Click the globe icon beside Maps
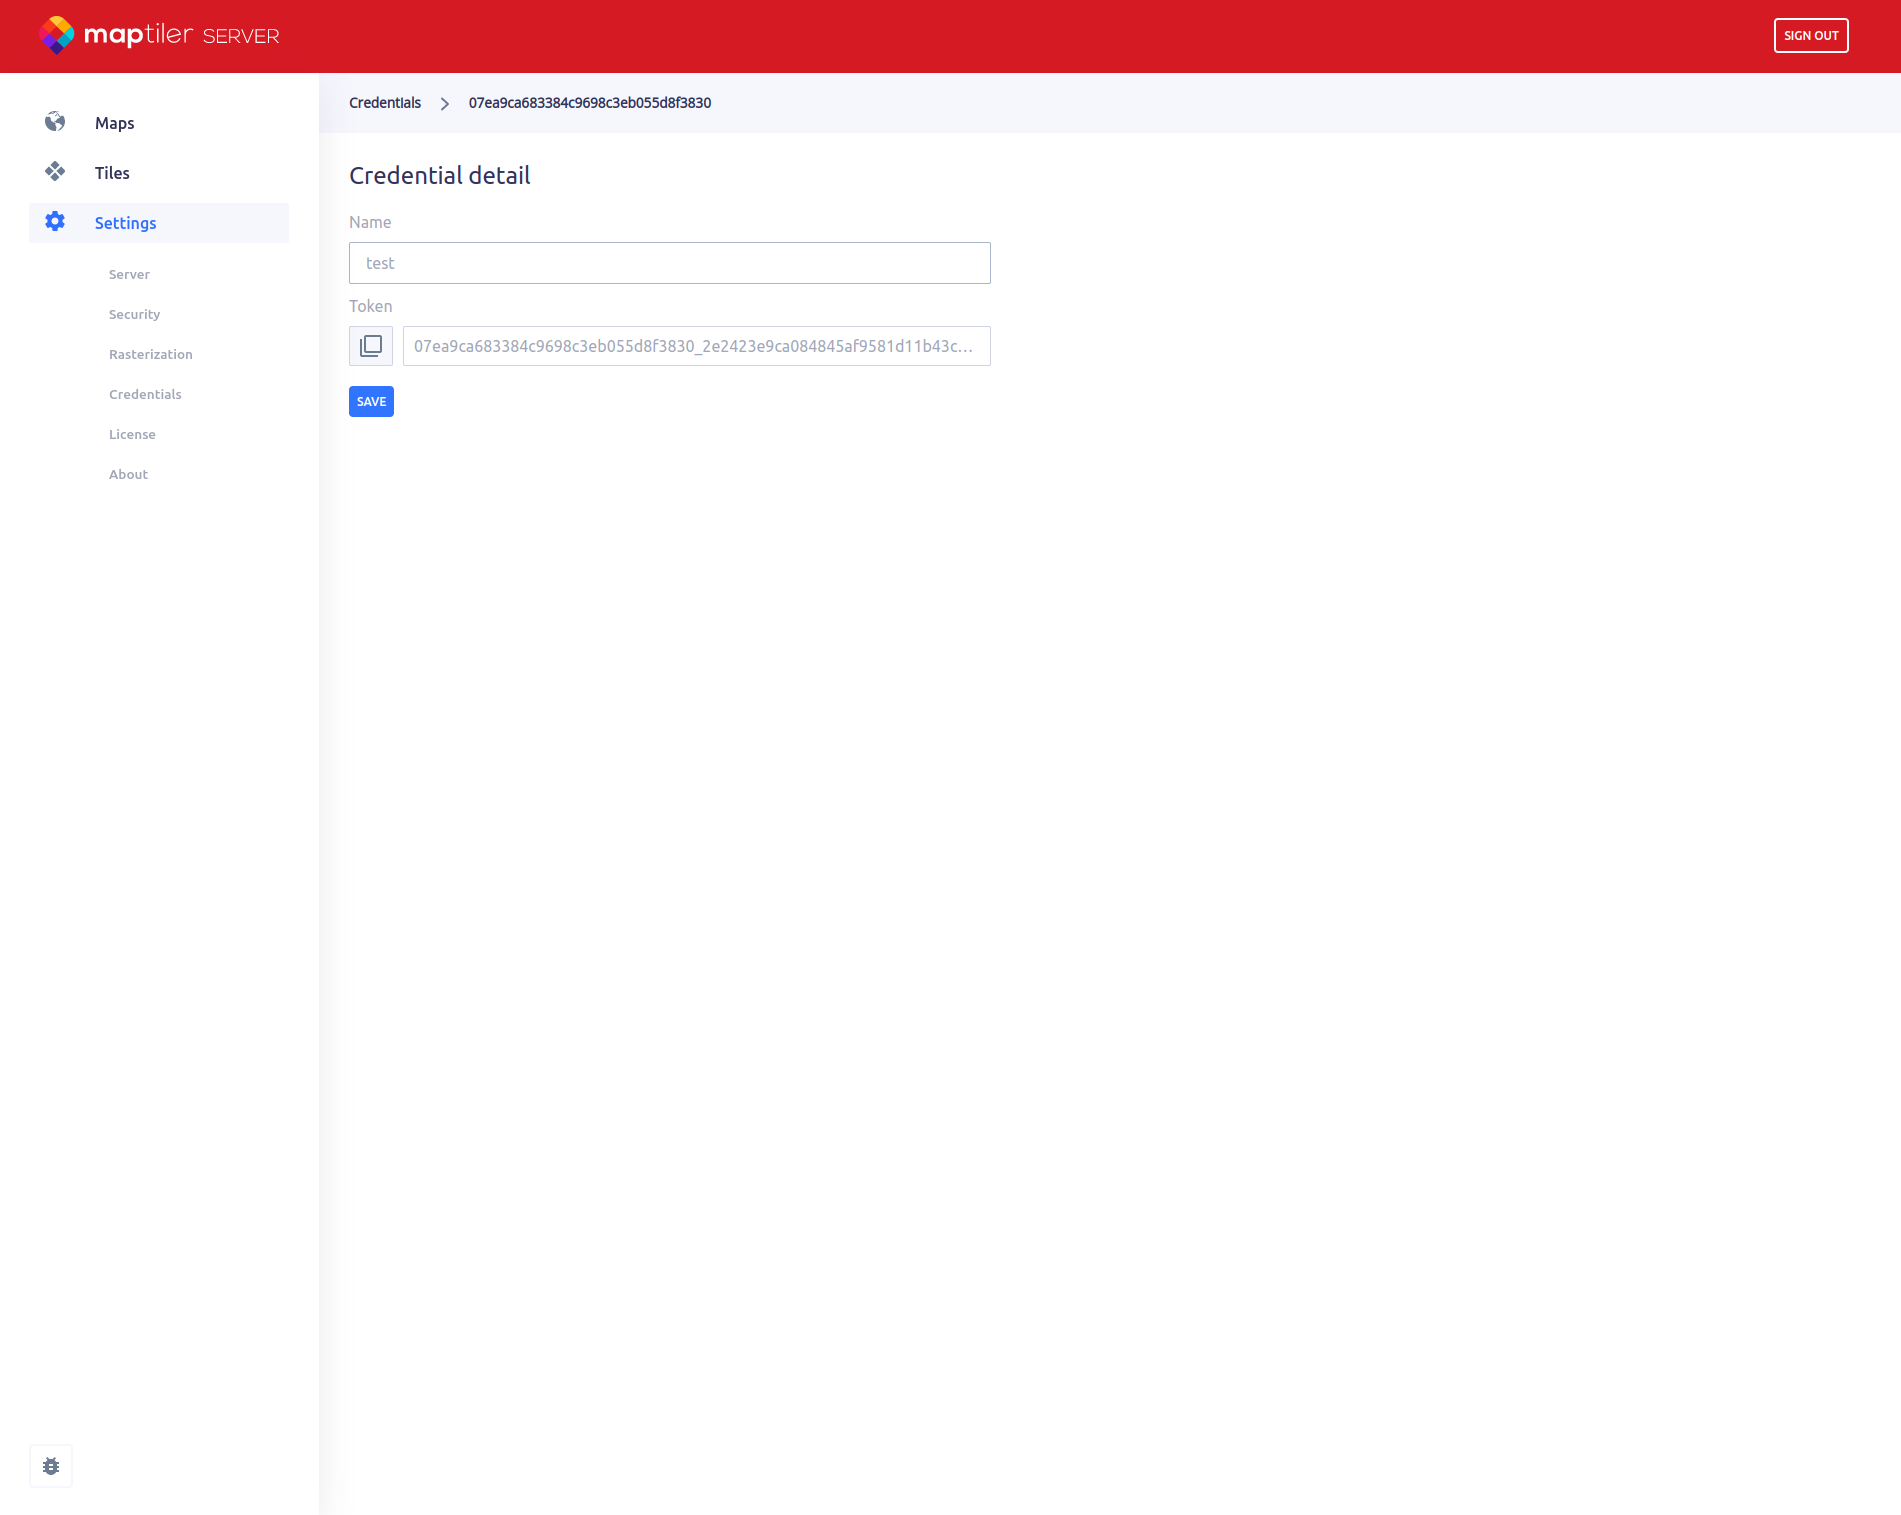Viewport: 1901px width, 1515px height. pyautogui.click(x=55, y=122)
